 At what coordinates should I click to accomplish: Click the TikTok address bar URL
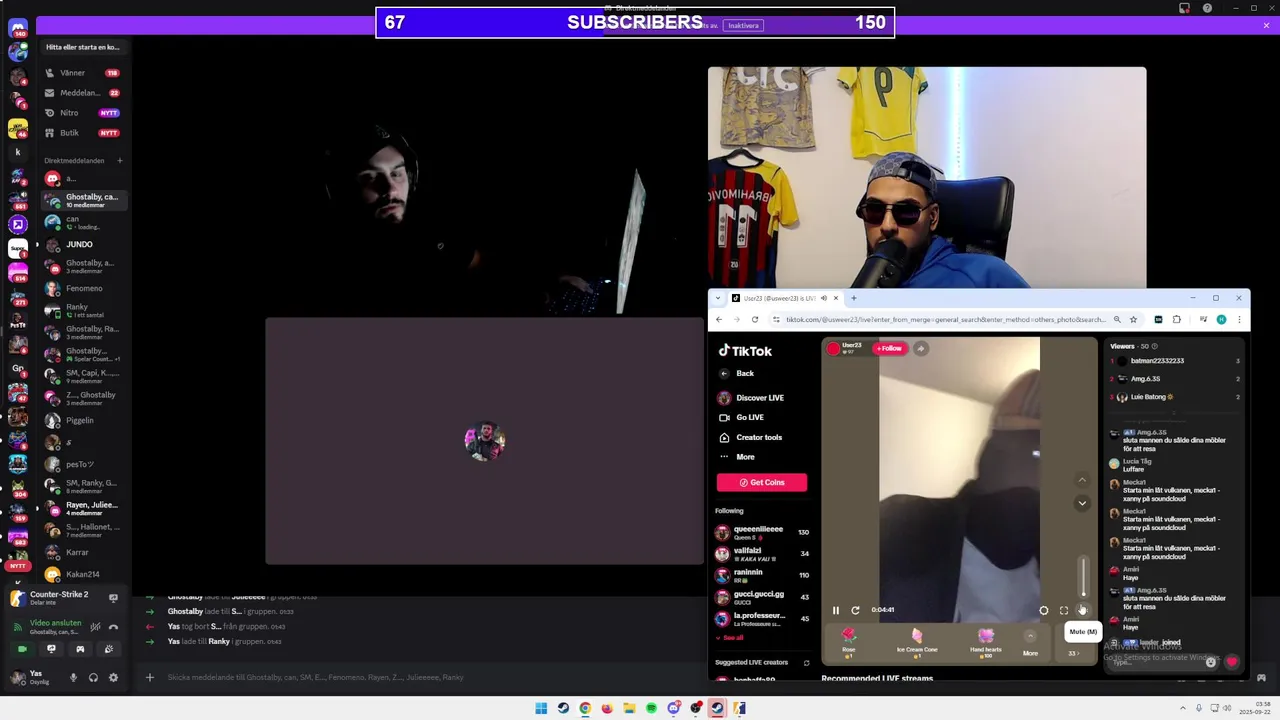[945, 319]
